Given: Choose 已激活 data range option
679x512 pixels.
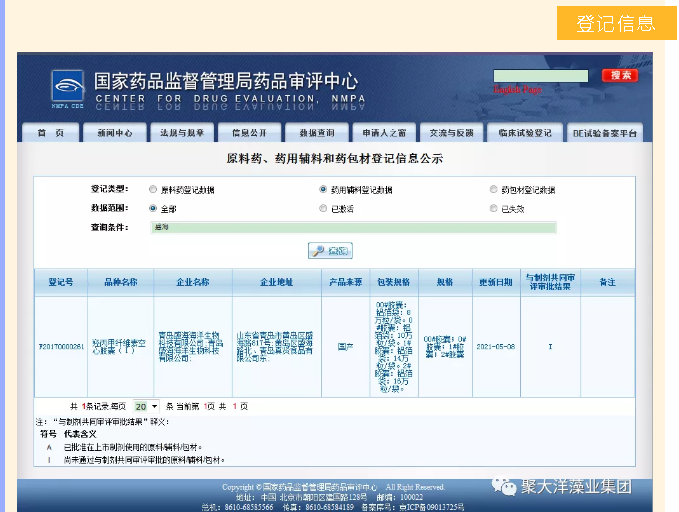Looking at the screenshot, I should tap(323, 209).
